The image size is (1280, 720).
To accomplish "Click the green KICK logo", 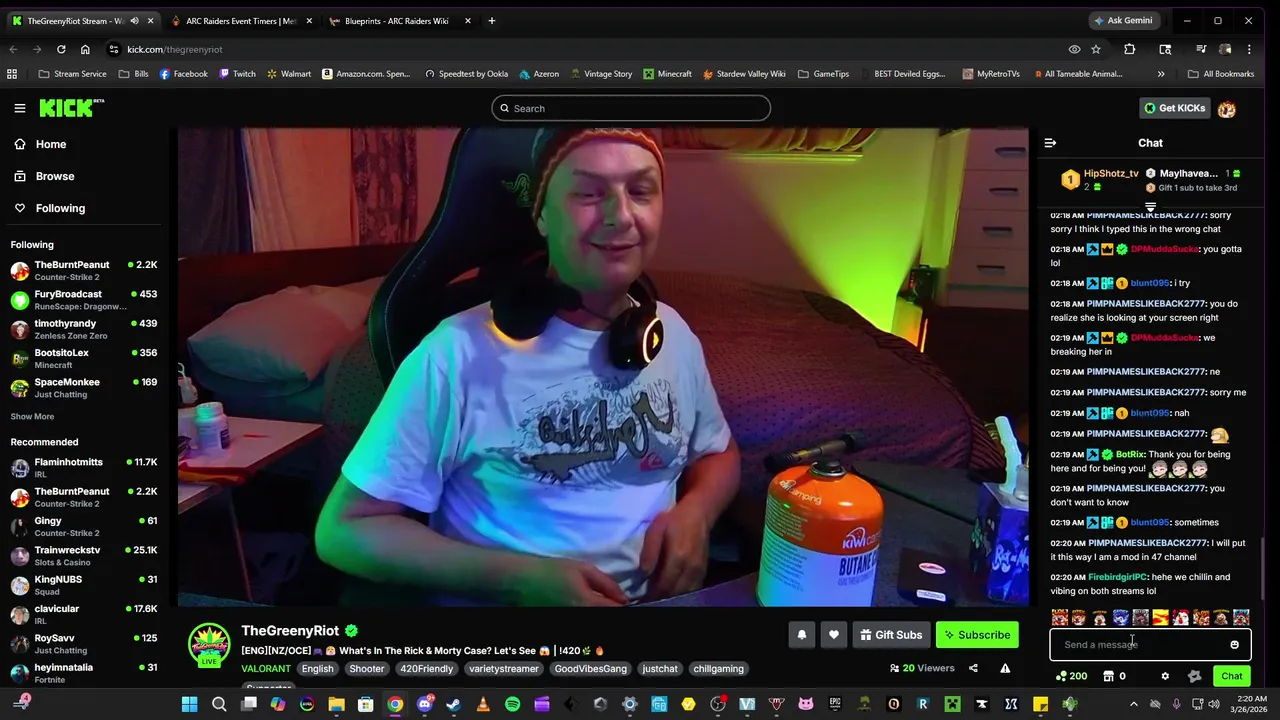I will tap(71, 108).
